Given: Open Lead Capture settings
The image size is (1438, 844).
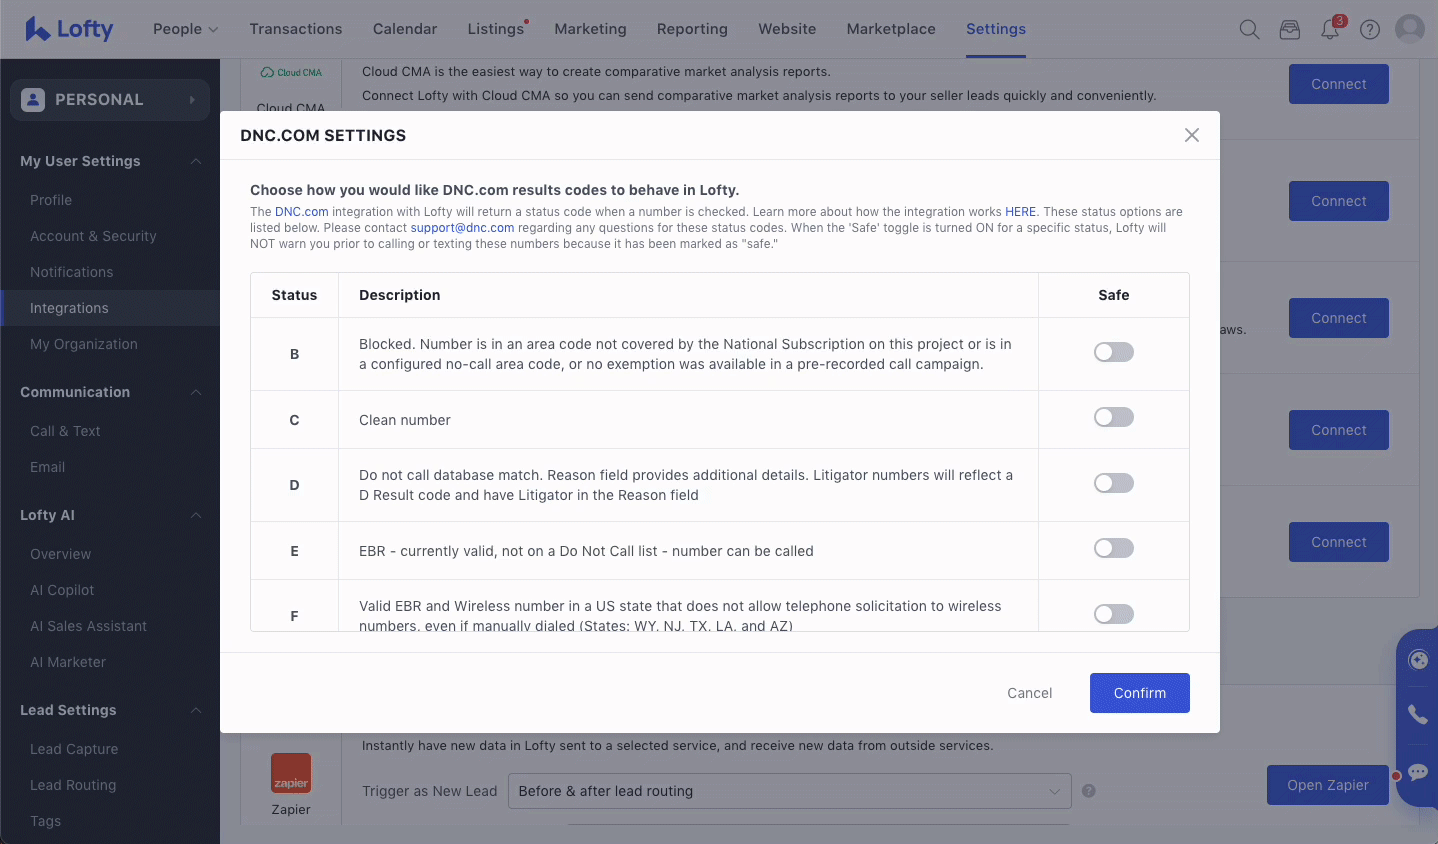Looking at the screenshot, I should click(x=74, y=749).
